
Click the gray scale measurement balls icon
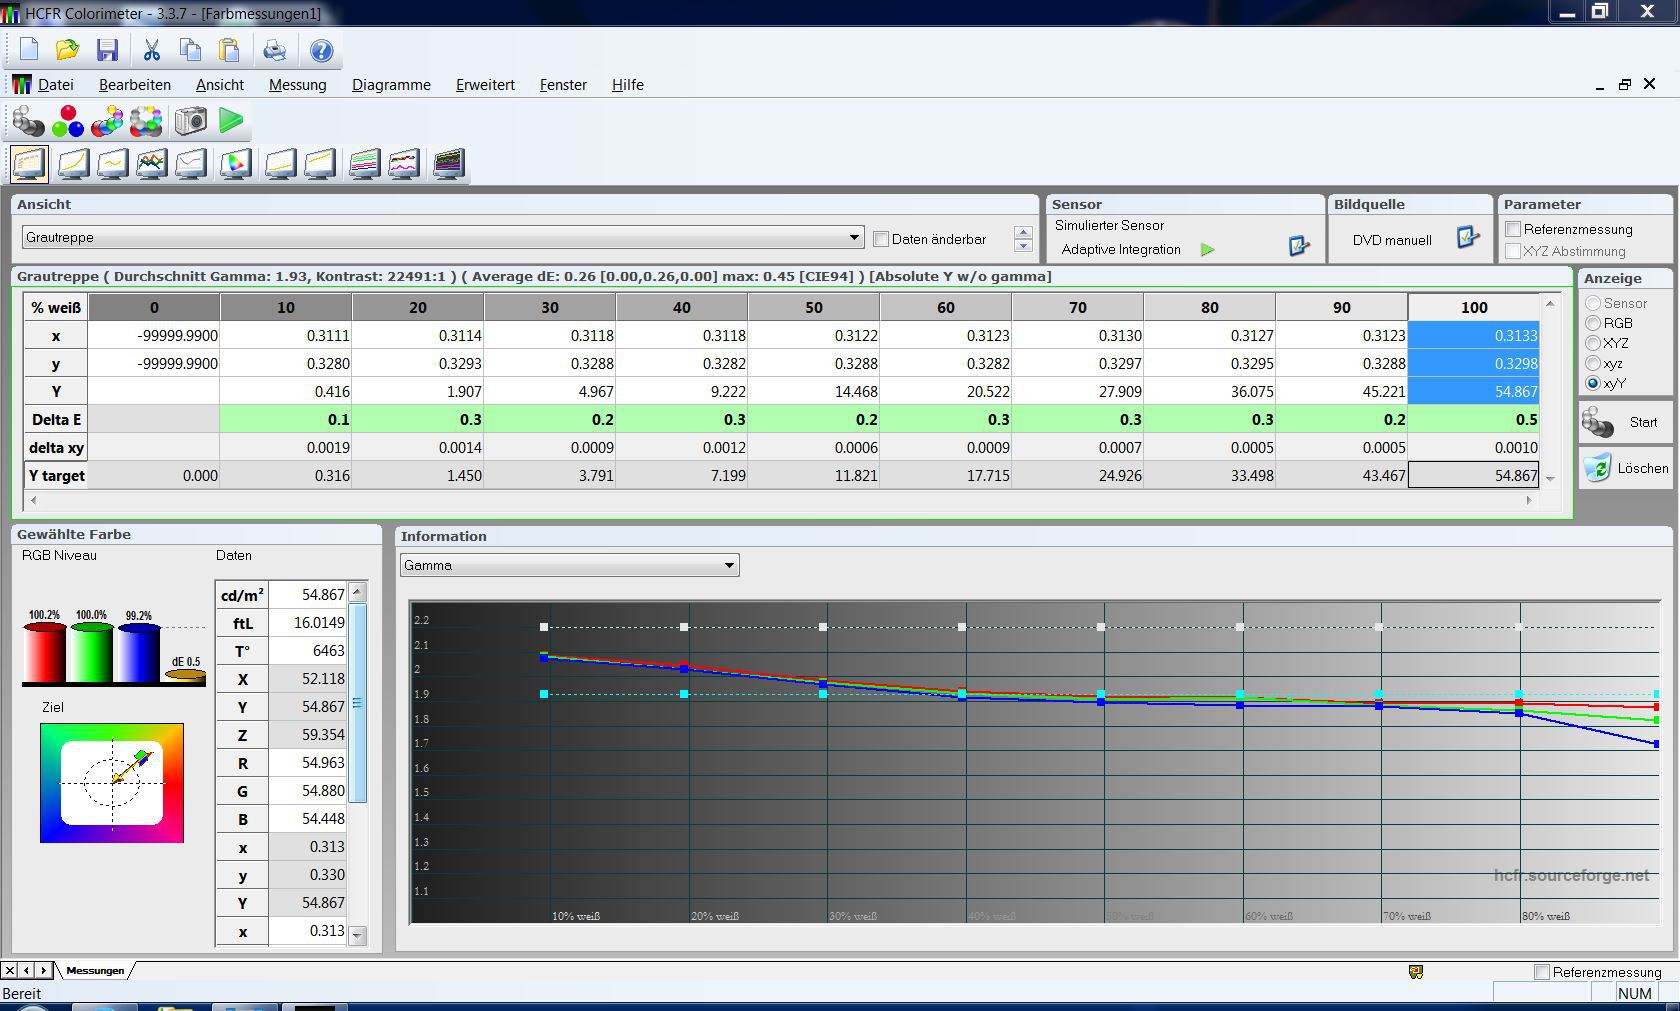28,121
